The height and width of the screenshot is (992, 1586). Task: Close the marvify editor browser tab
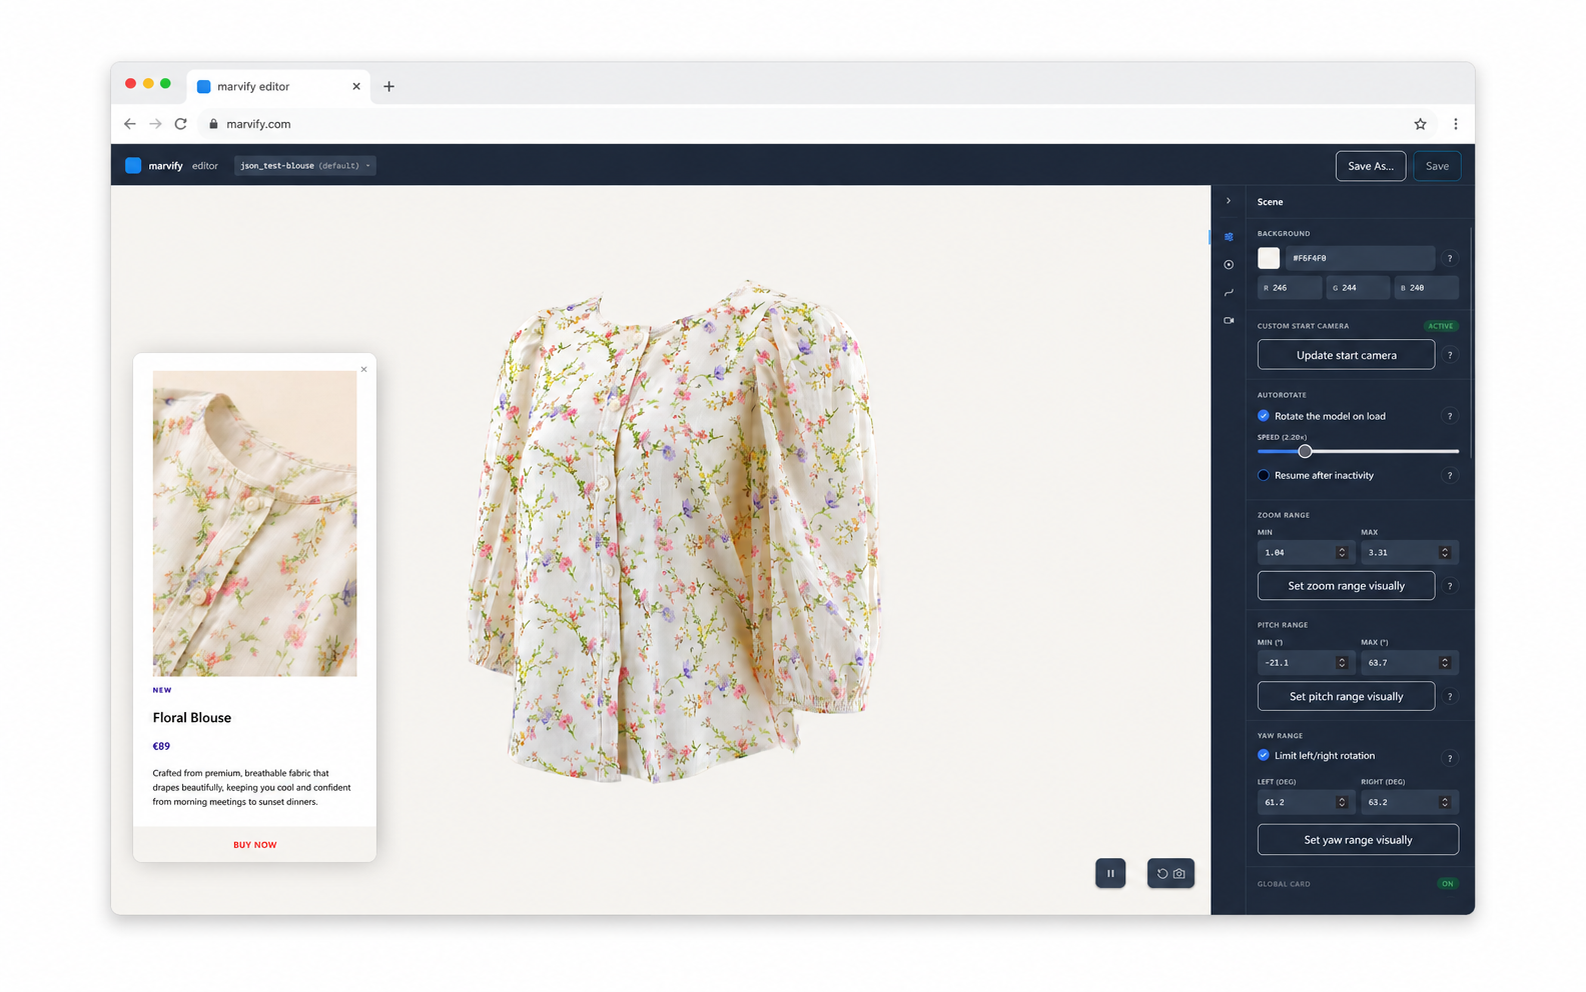click(356, 86)
